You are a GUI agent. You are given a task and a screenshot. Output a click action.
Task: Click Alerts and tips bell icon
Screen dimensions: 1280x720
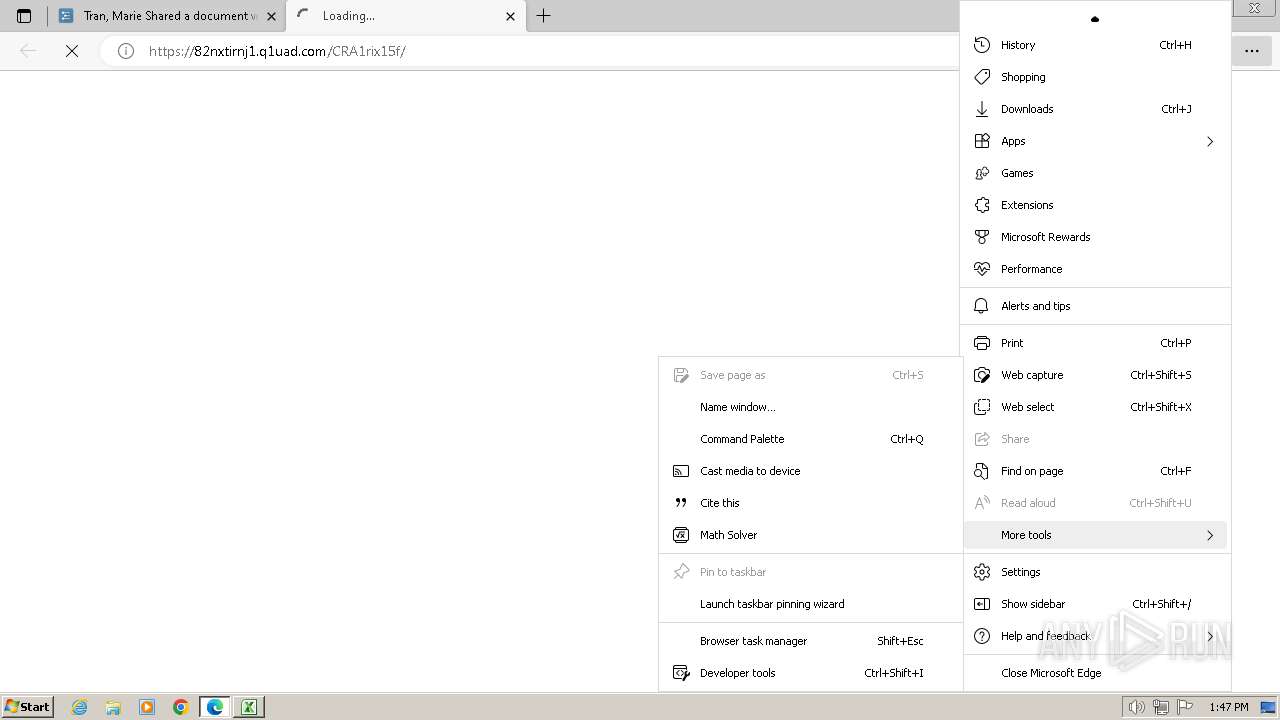tap(982, 306)
